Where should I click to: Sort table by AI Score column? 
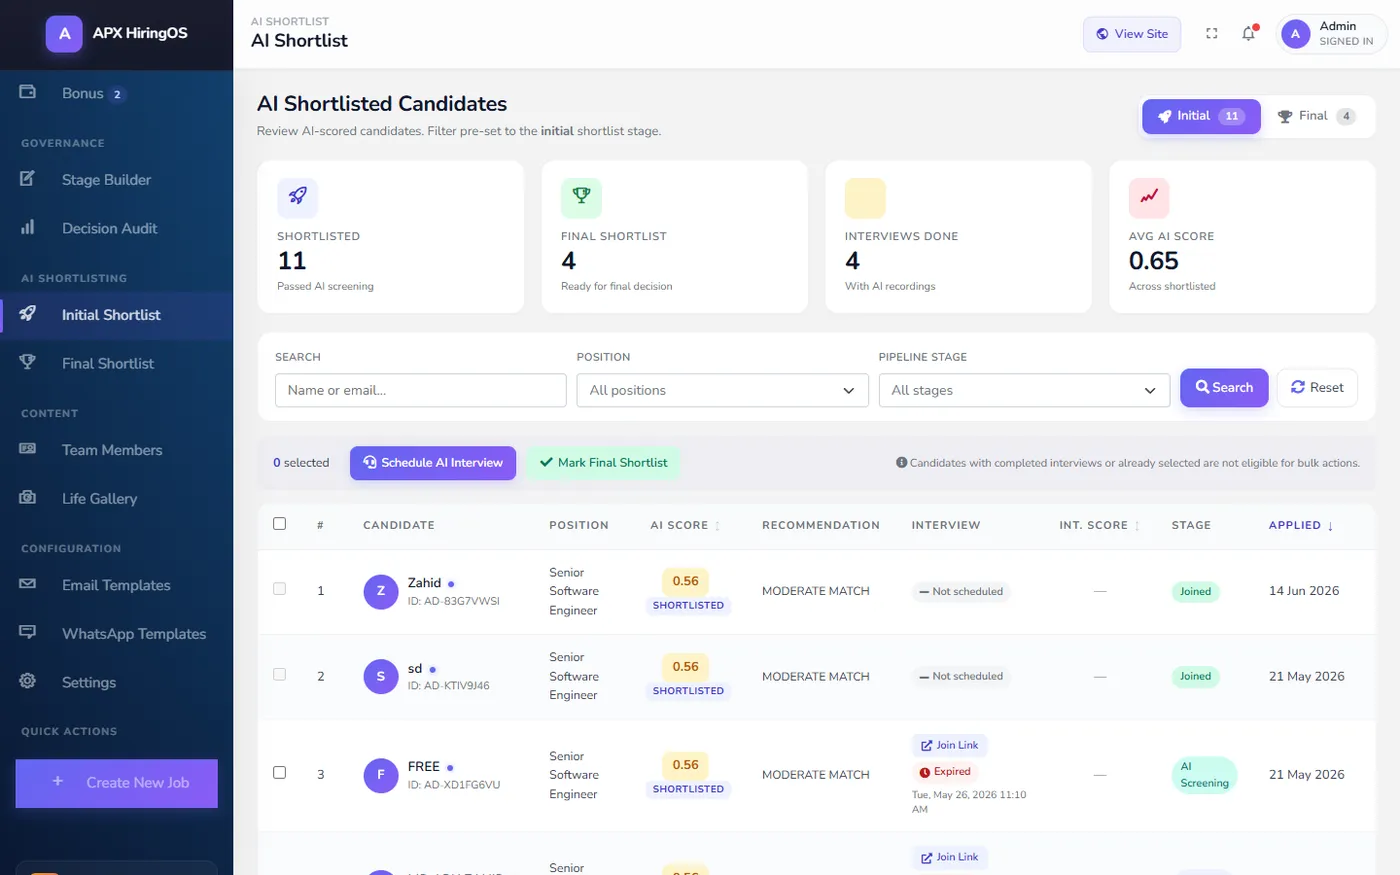(x=685, y=525)
